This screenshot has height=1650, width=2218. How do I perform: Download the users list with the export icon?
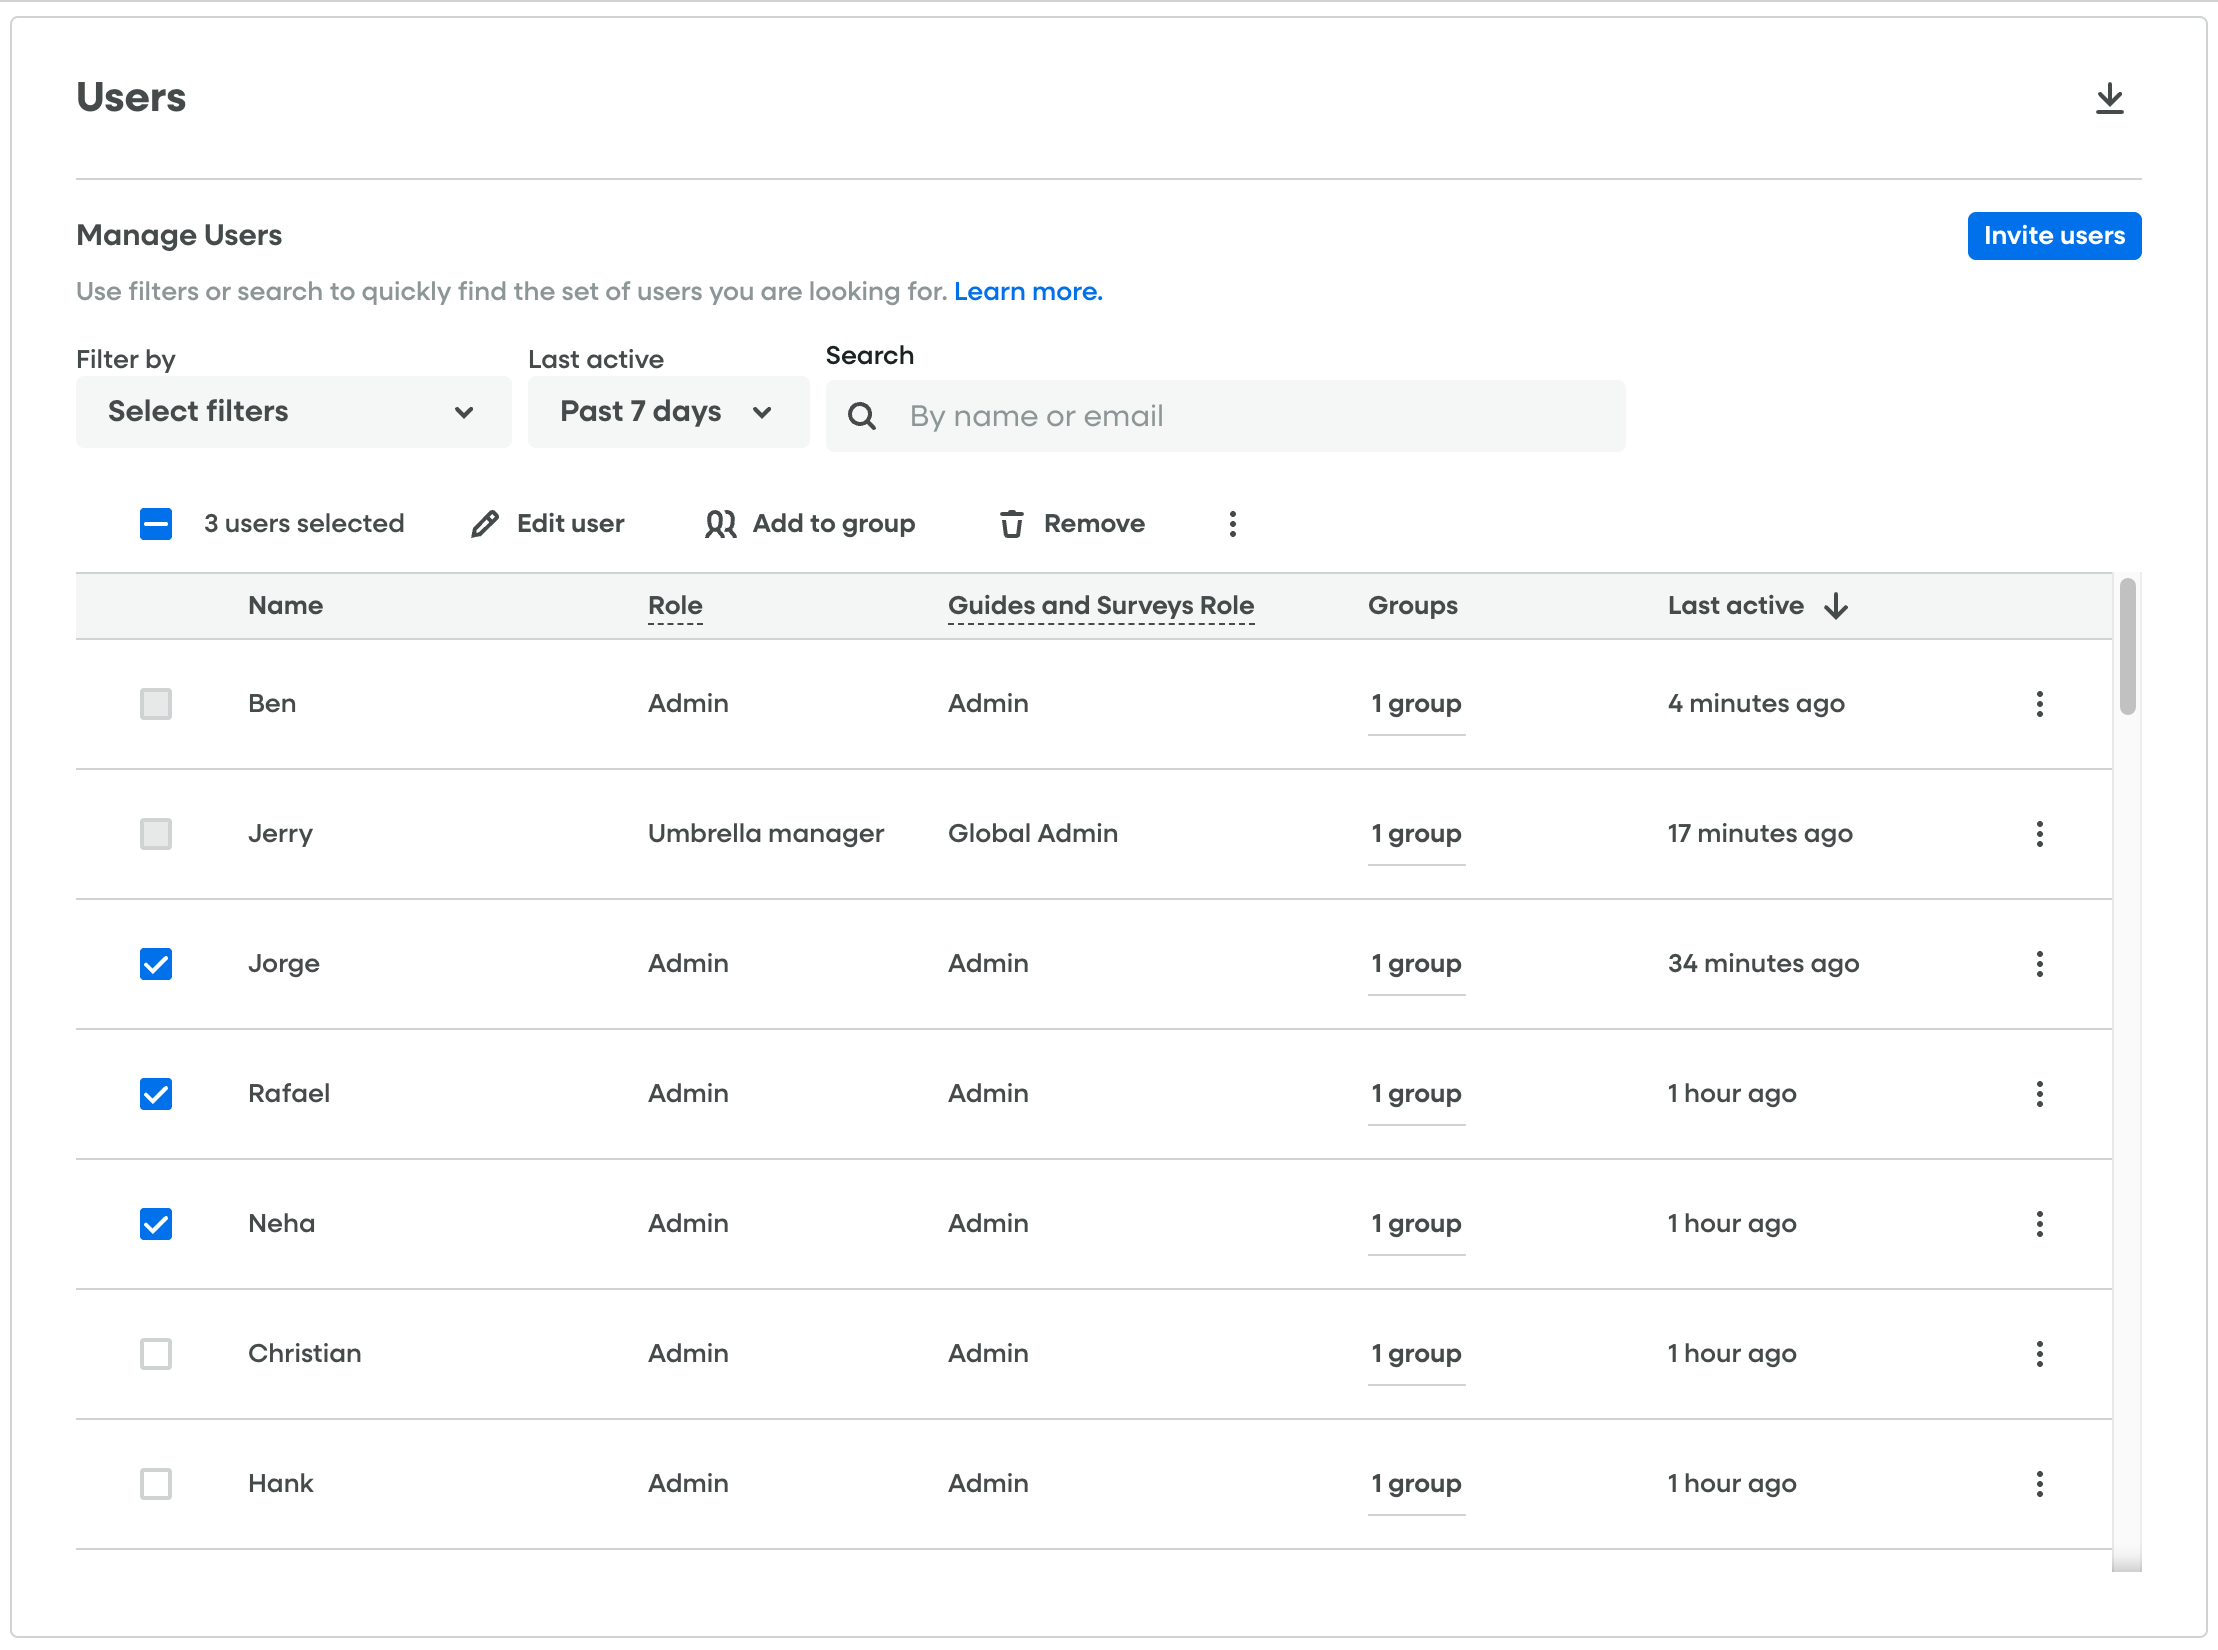(2109, 98)
